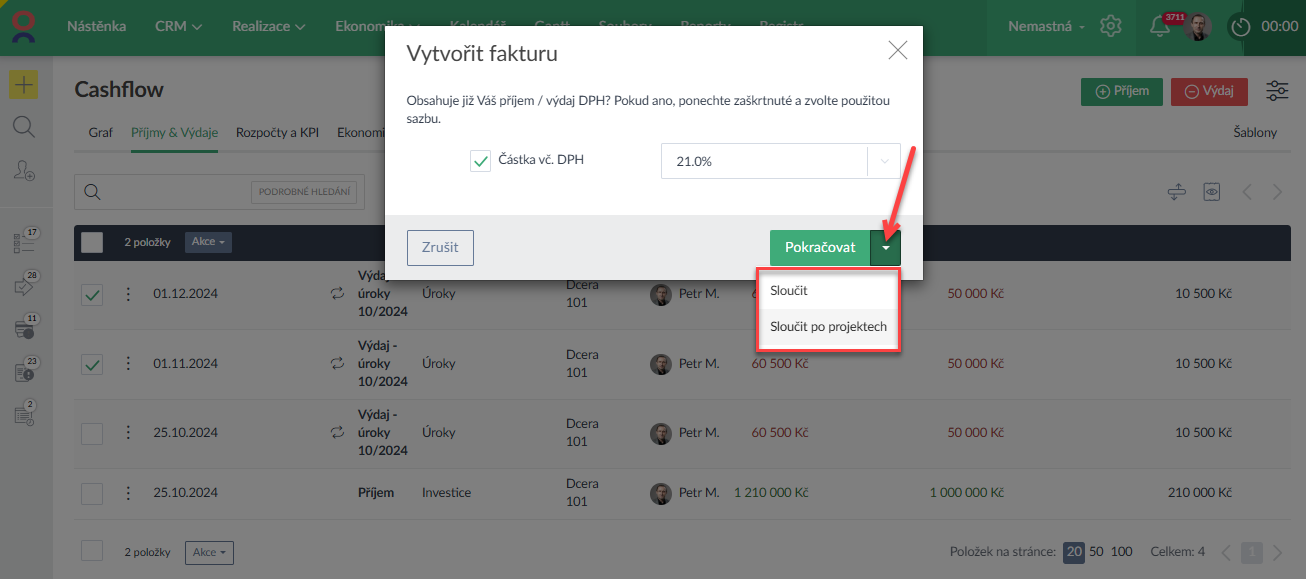Expand the Akce dropdown in table header
Viewport: 1306px width, 579px height.
[209, 242]
